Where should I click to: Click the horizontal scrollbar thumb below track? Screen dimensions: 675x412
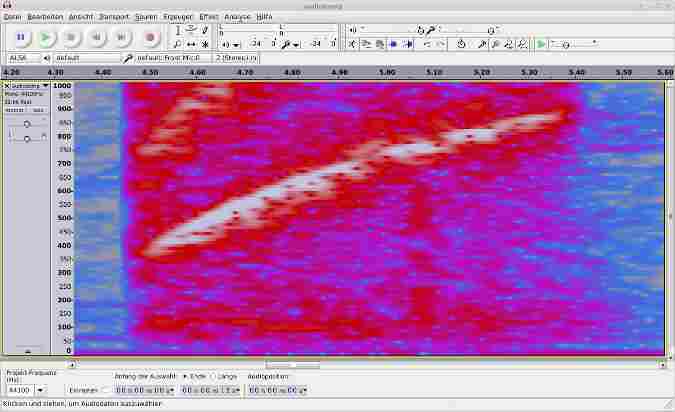pyautogui.click(x=293, y=365)
